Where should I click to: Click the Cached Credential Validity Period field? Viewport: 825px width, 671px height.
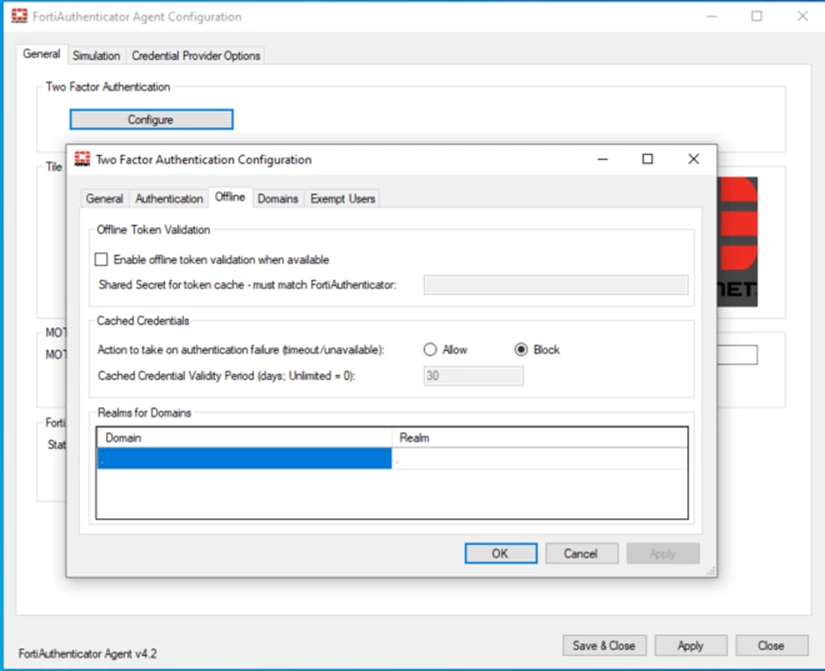coord(473,376)
